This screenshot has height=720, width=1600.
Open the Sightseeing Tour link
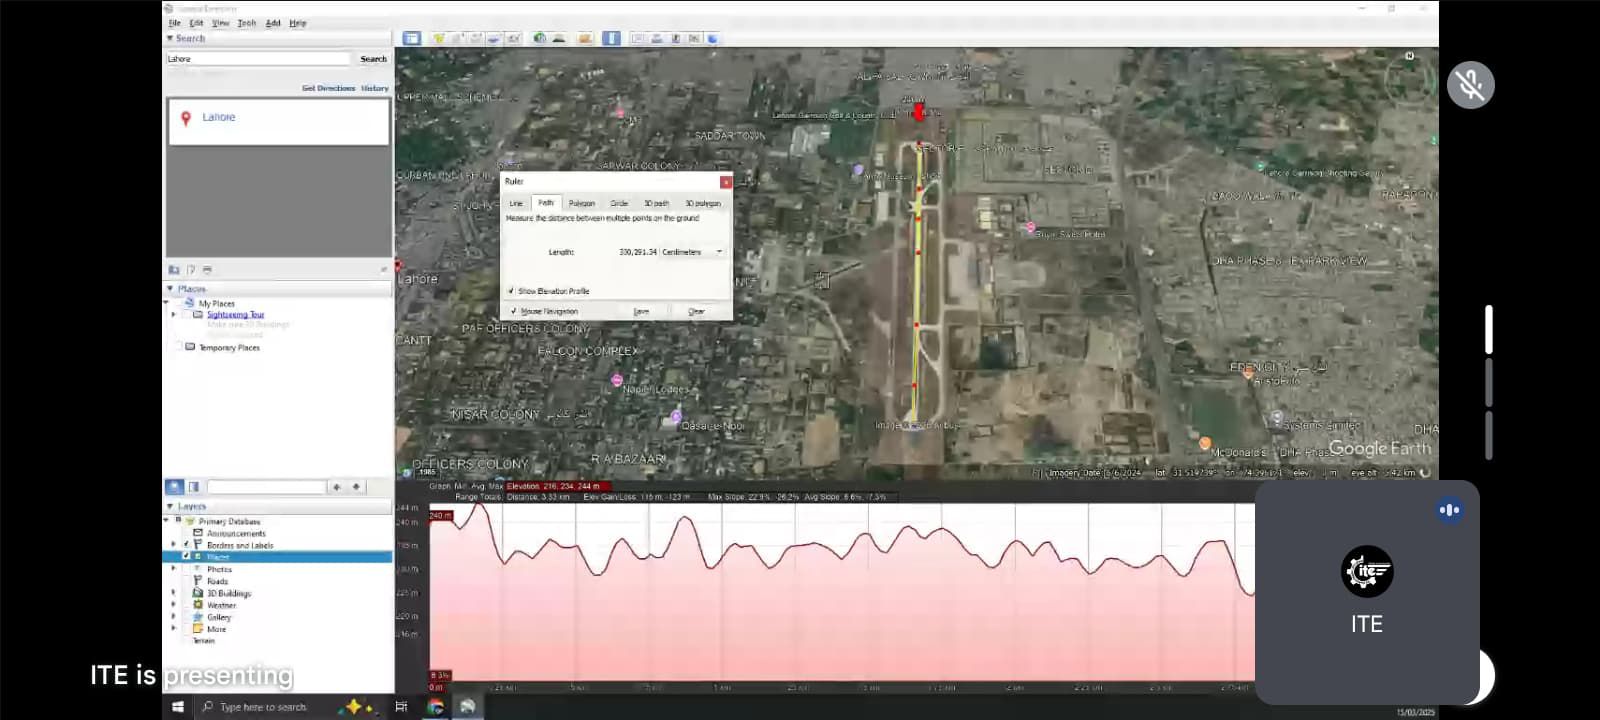point(236,315)
